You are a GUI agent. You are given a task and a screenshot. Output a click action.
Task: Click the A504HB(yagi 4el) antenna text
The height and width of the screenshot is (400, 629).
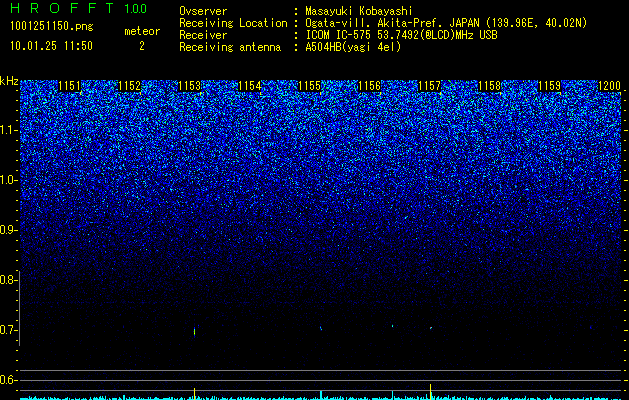click(x=353, y=47)
